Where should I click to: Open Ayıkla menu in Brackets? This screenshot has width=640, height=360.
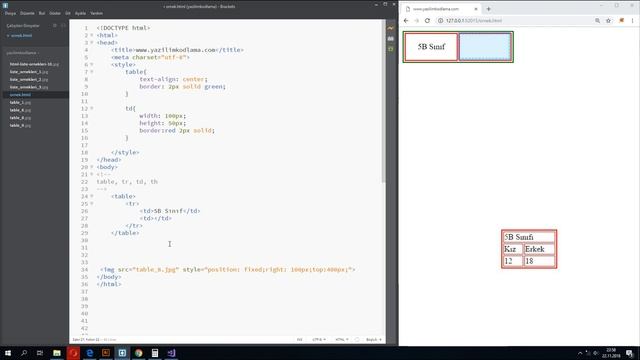(80, 13)
